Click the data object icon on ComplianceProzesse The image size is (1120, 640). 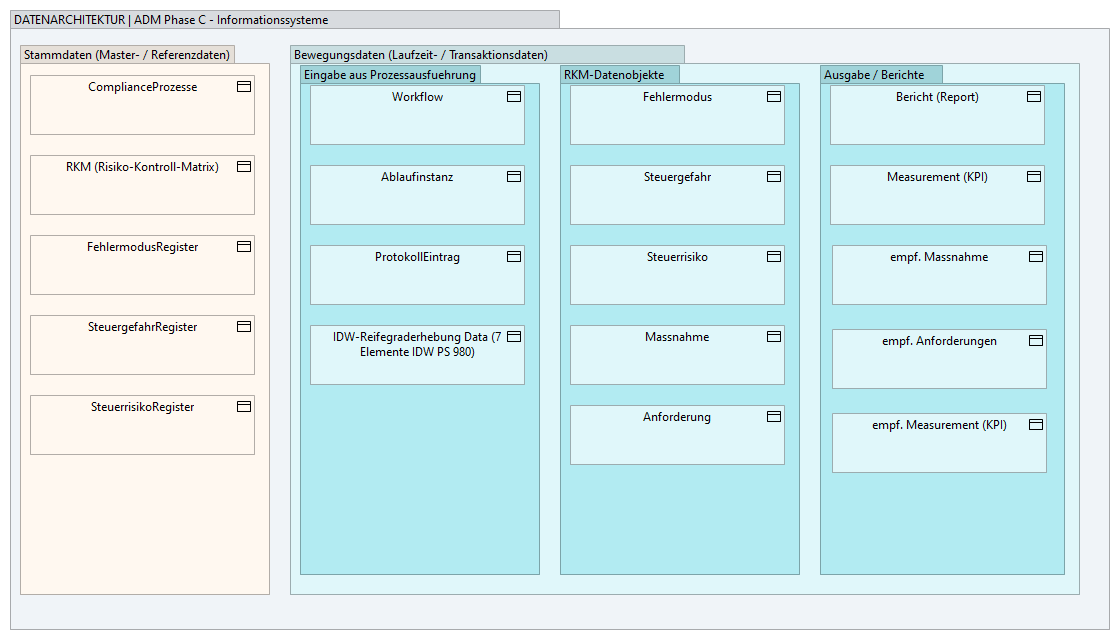pos(243,87)
